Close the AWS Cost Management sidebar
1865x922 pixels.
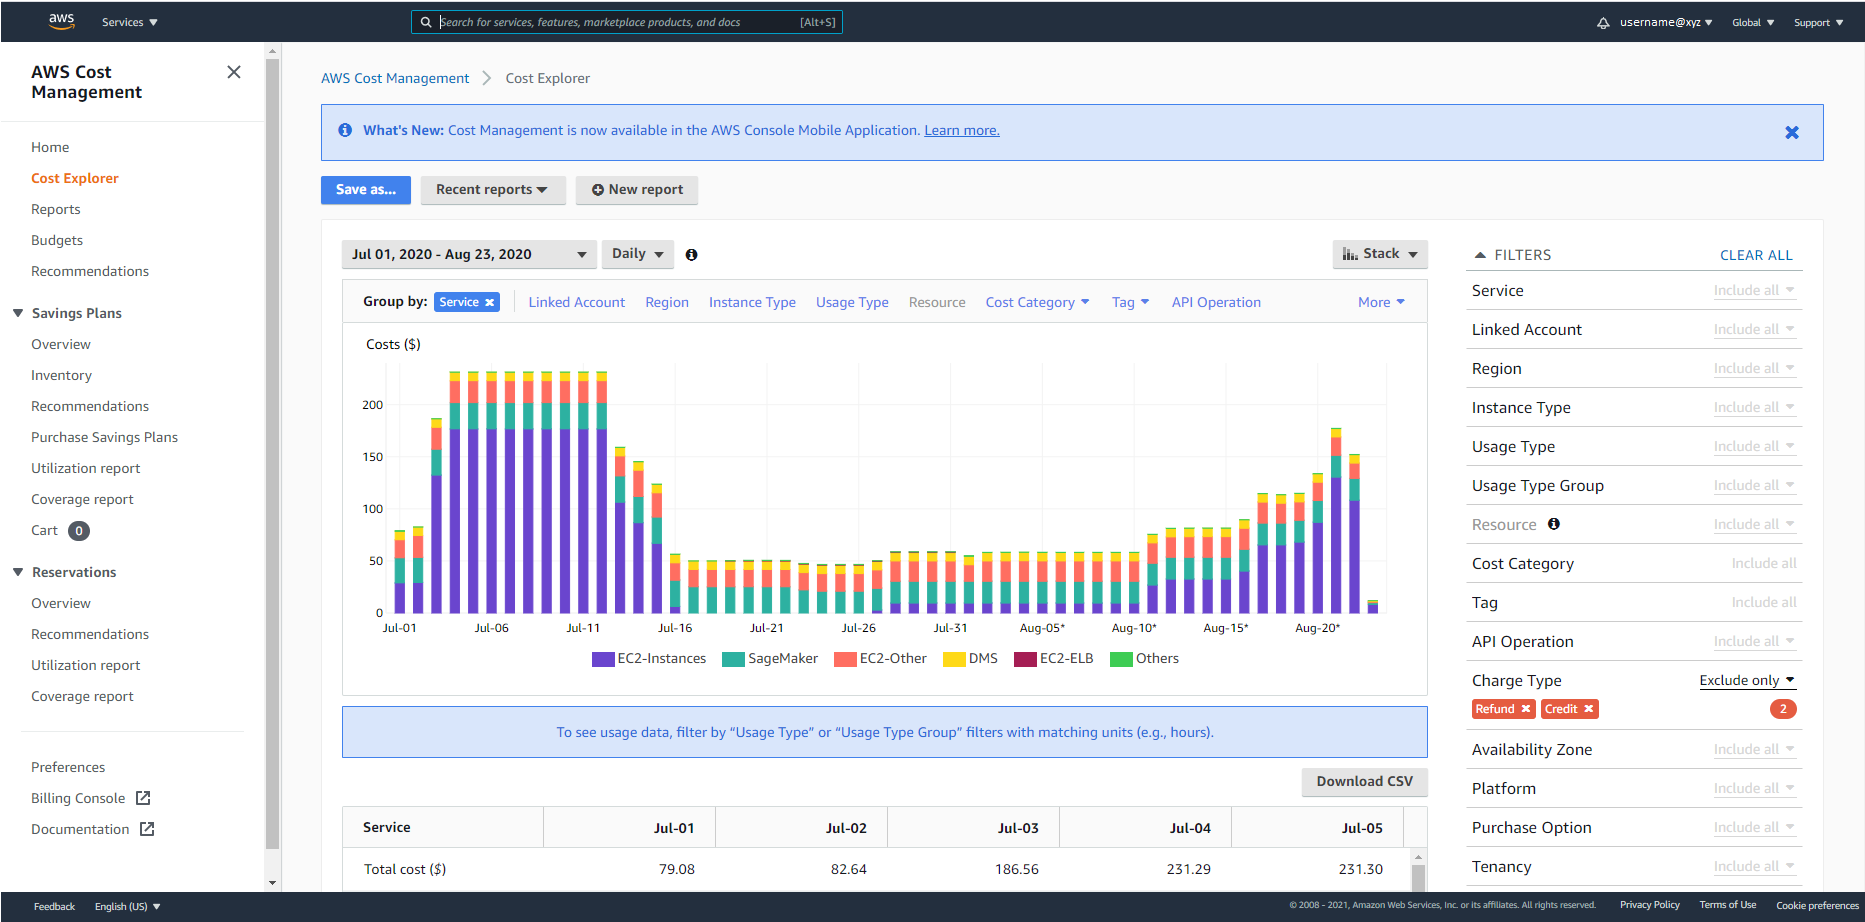click(x=234, y=72)
